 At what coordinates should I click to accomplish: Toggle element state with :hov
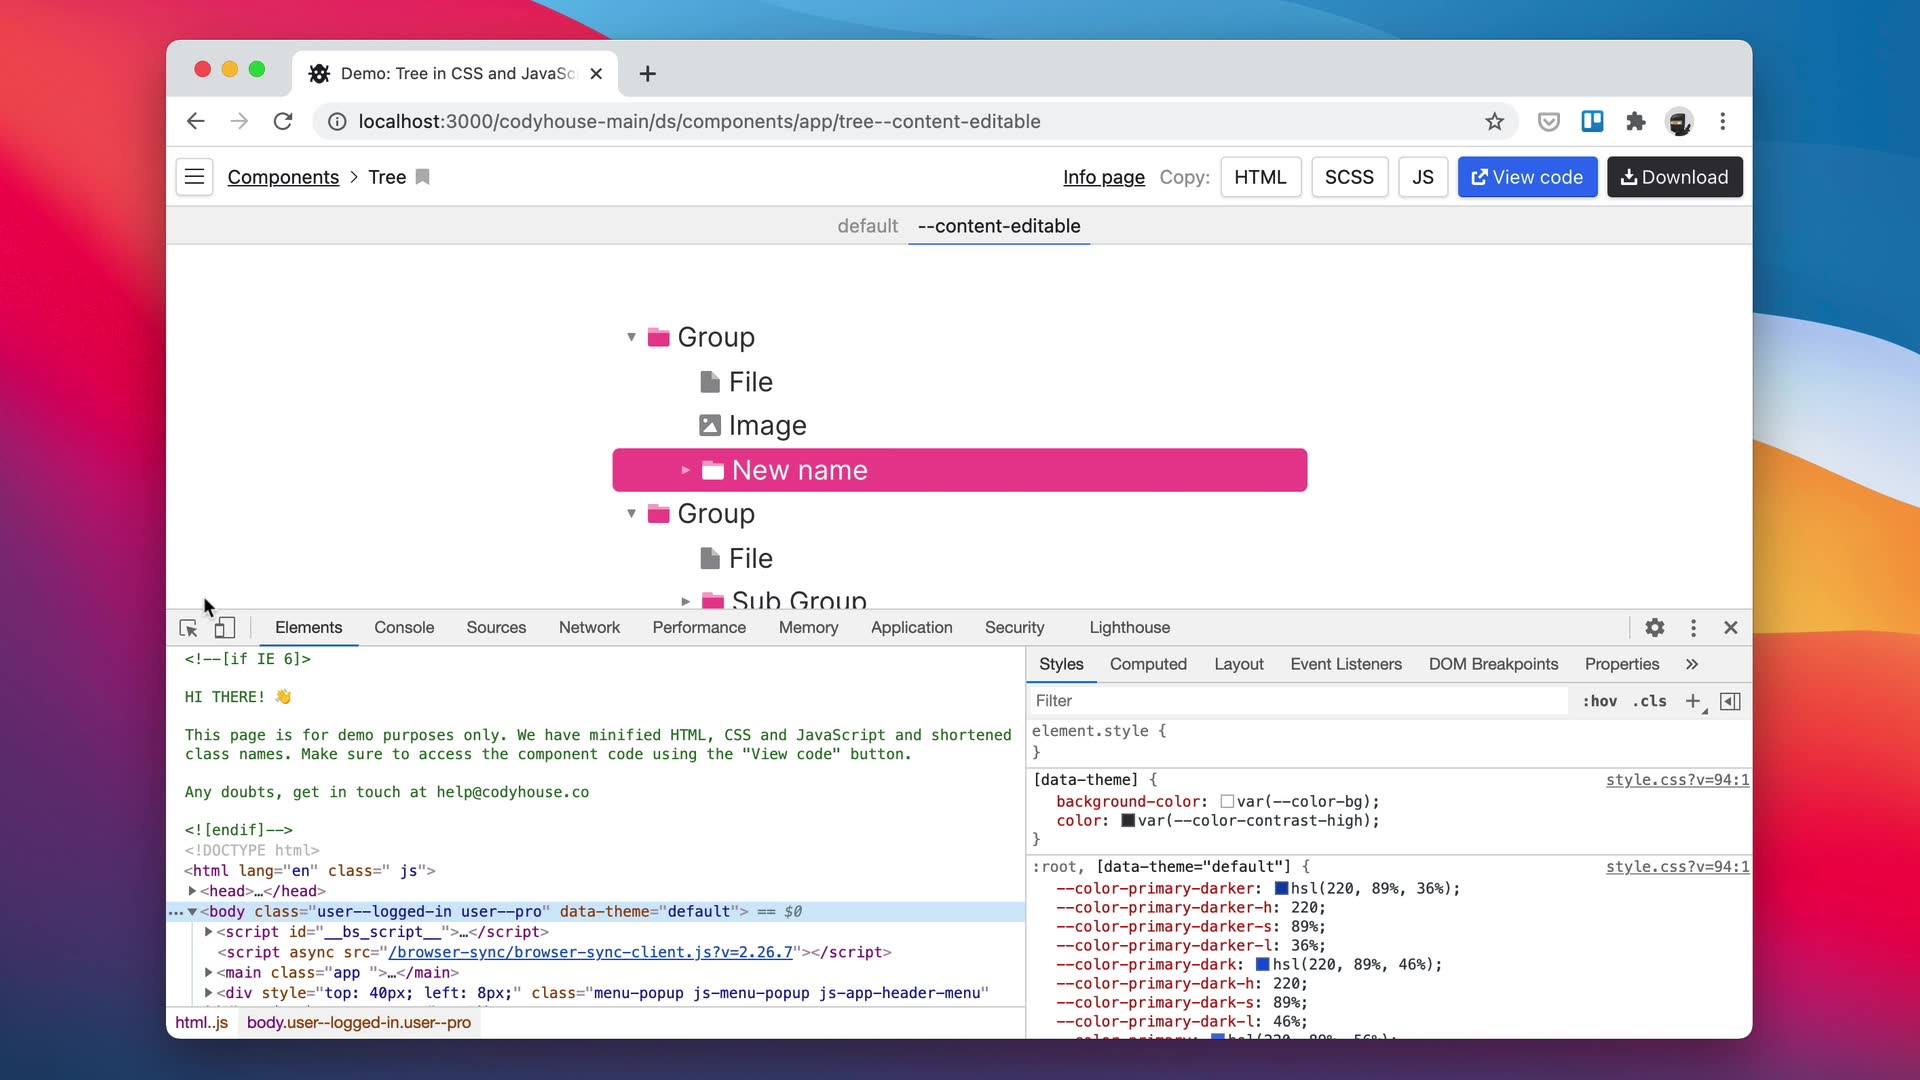pyautogui.click(x=1599, y=701)
